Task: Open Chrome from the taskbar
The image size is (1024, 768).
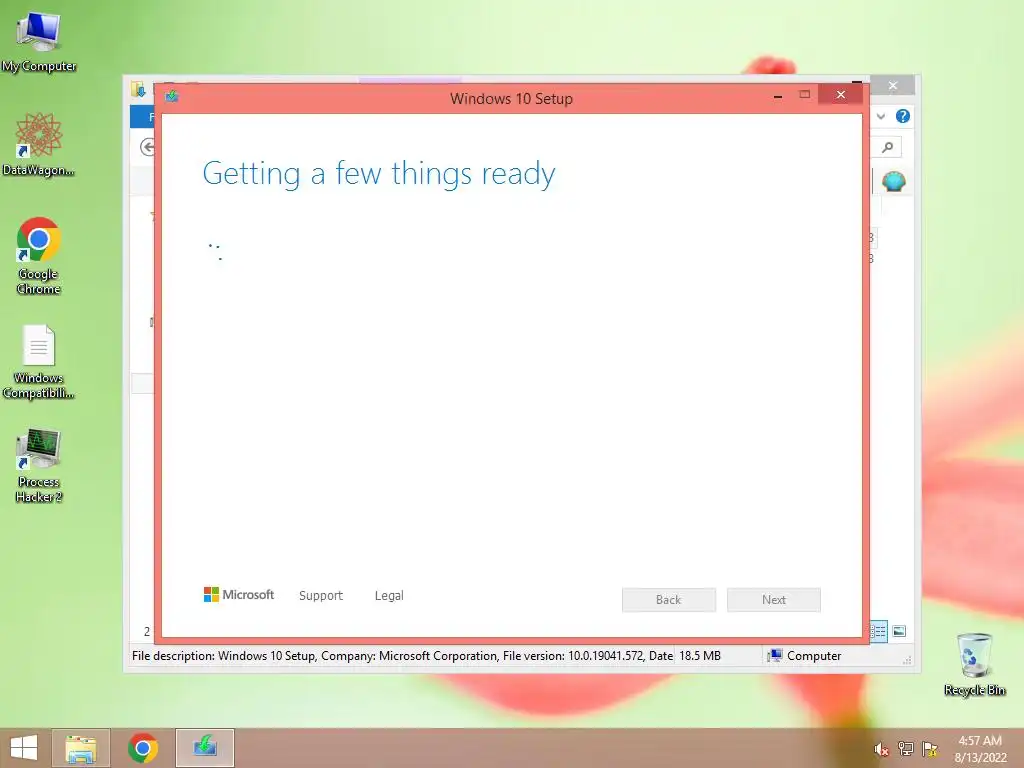Action: [142, 748]
